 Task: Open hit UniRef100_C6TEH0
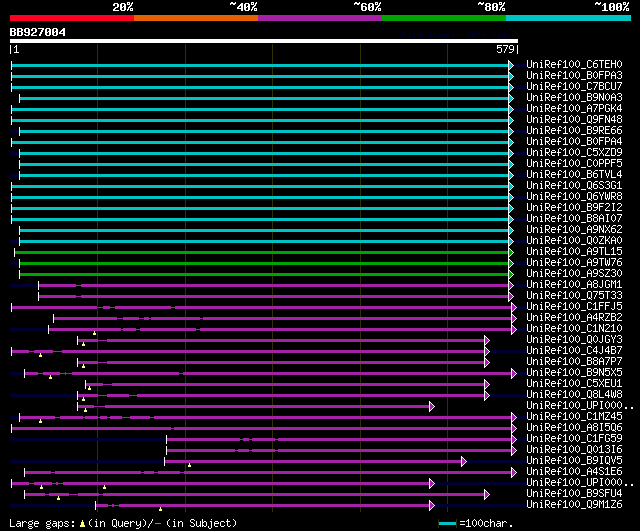[x=574, y=64]
